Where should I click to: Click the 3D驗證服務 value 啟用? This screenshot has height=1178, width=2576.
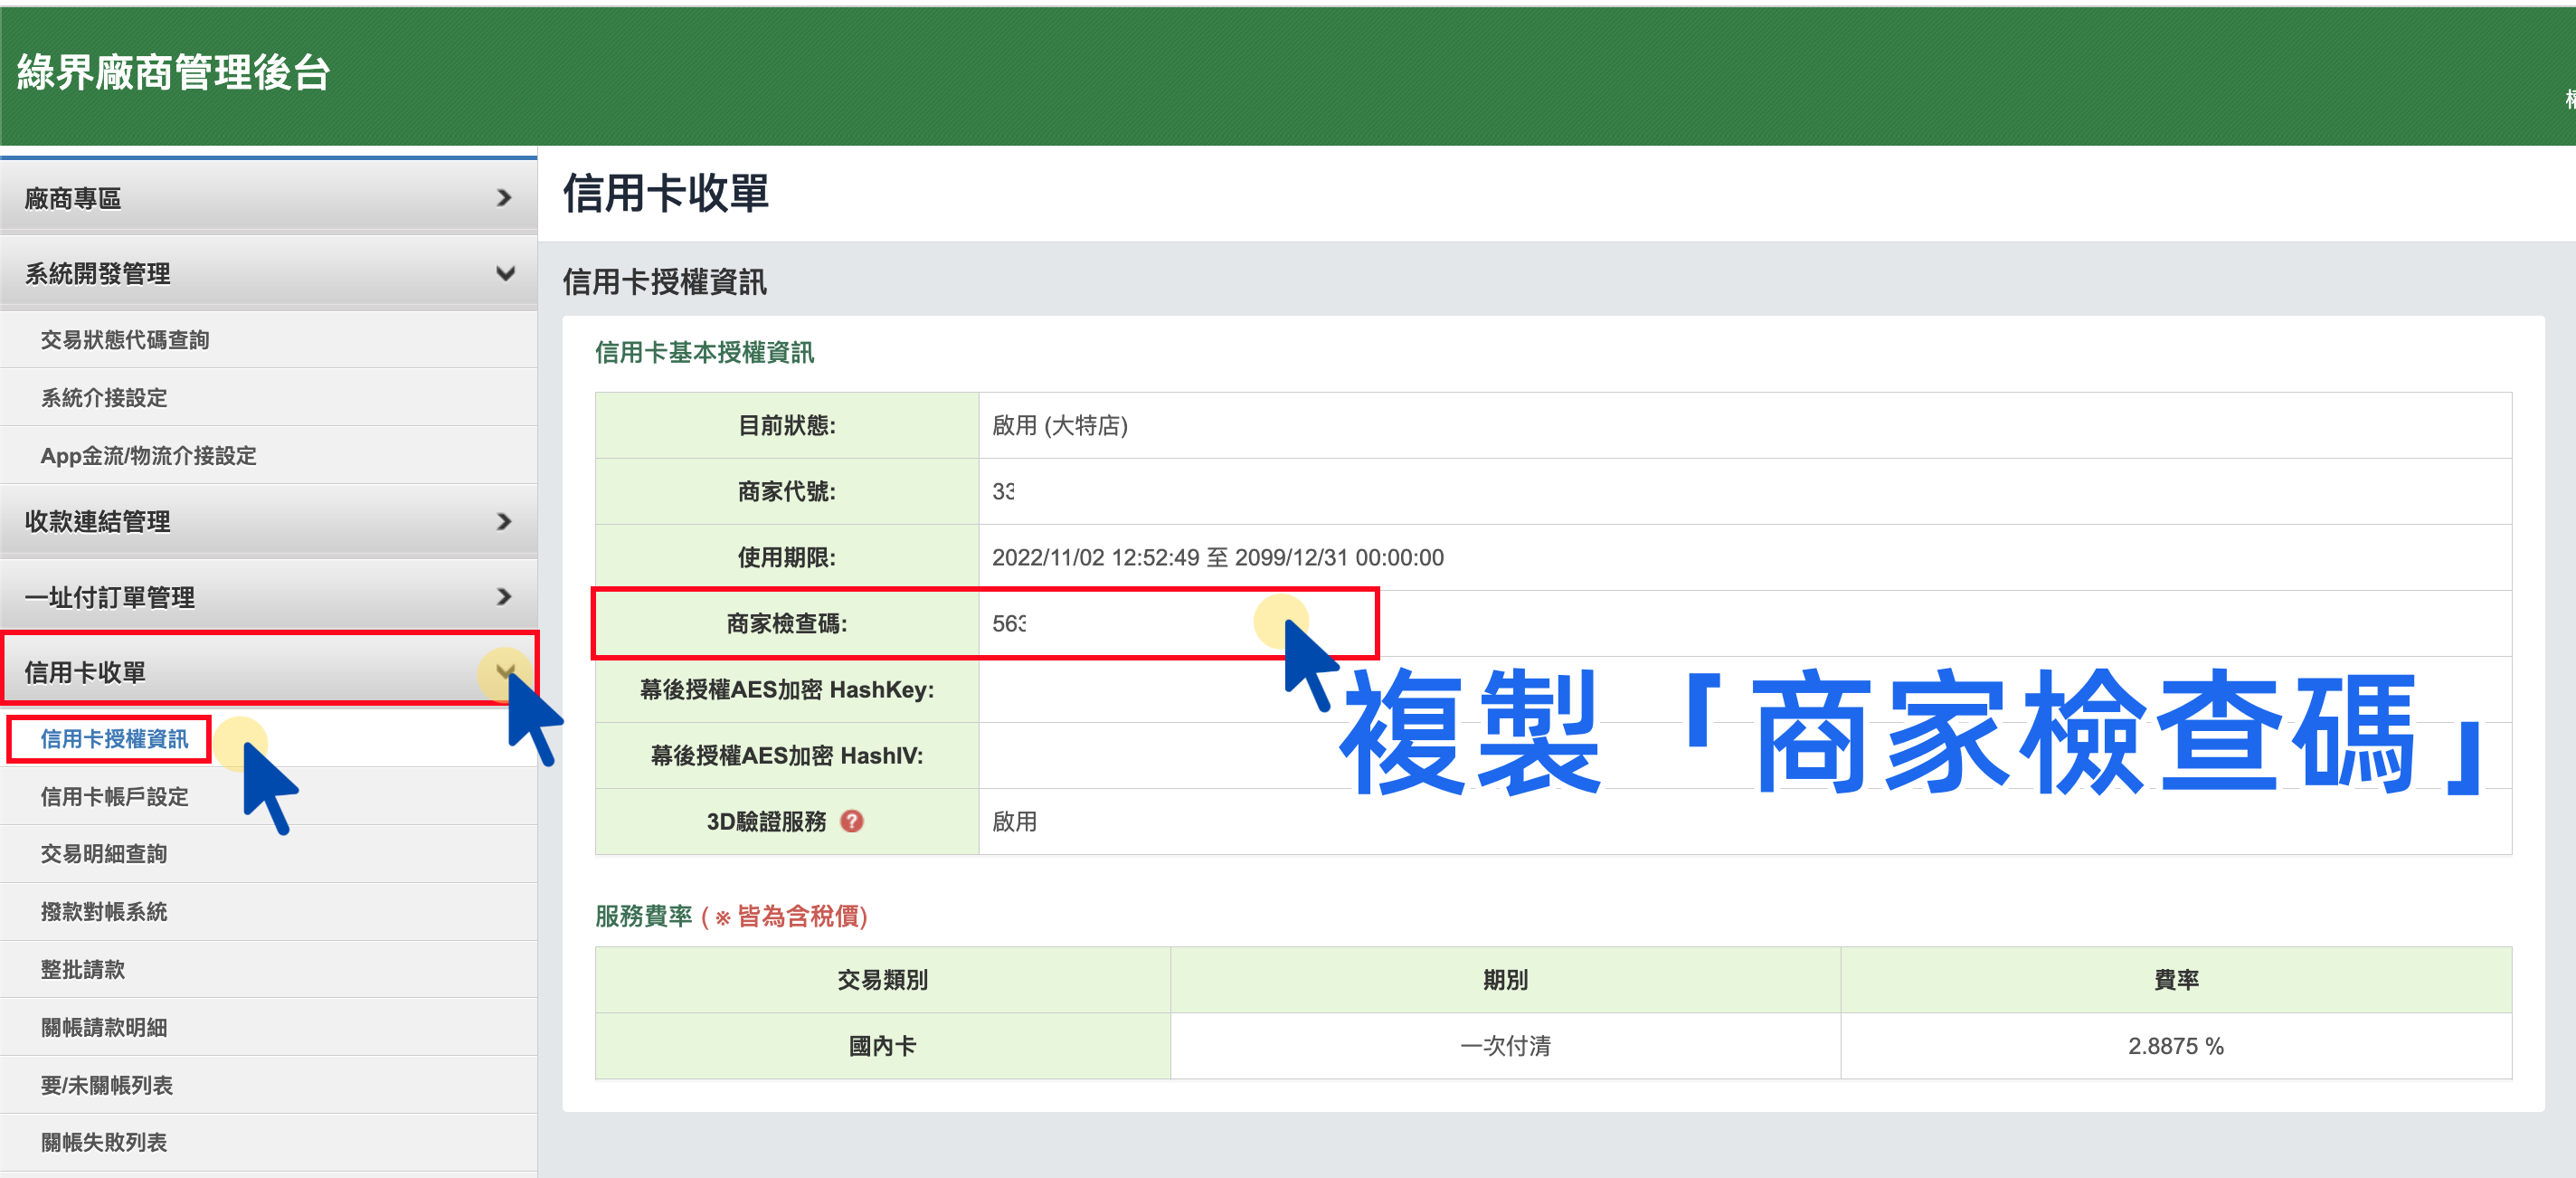(x=1014, y=822)
